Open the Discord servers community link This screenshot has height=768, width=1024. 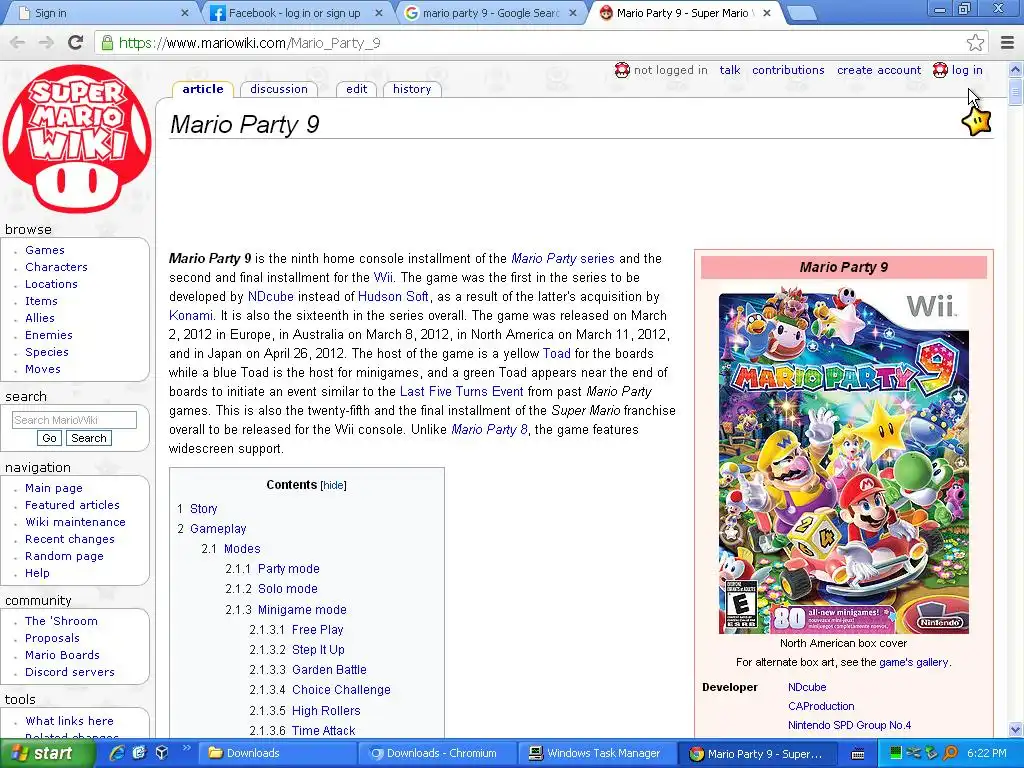[x=69, y=672]
